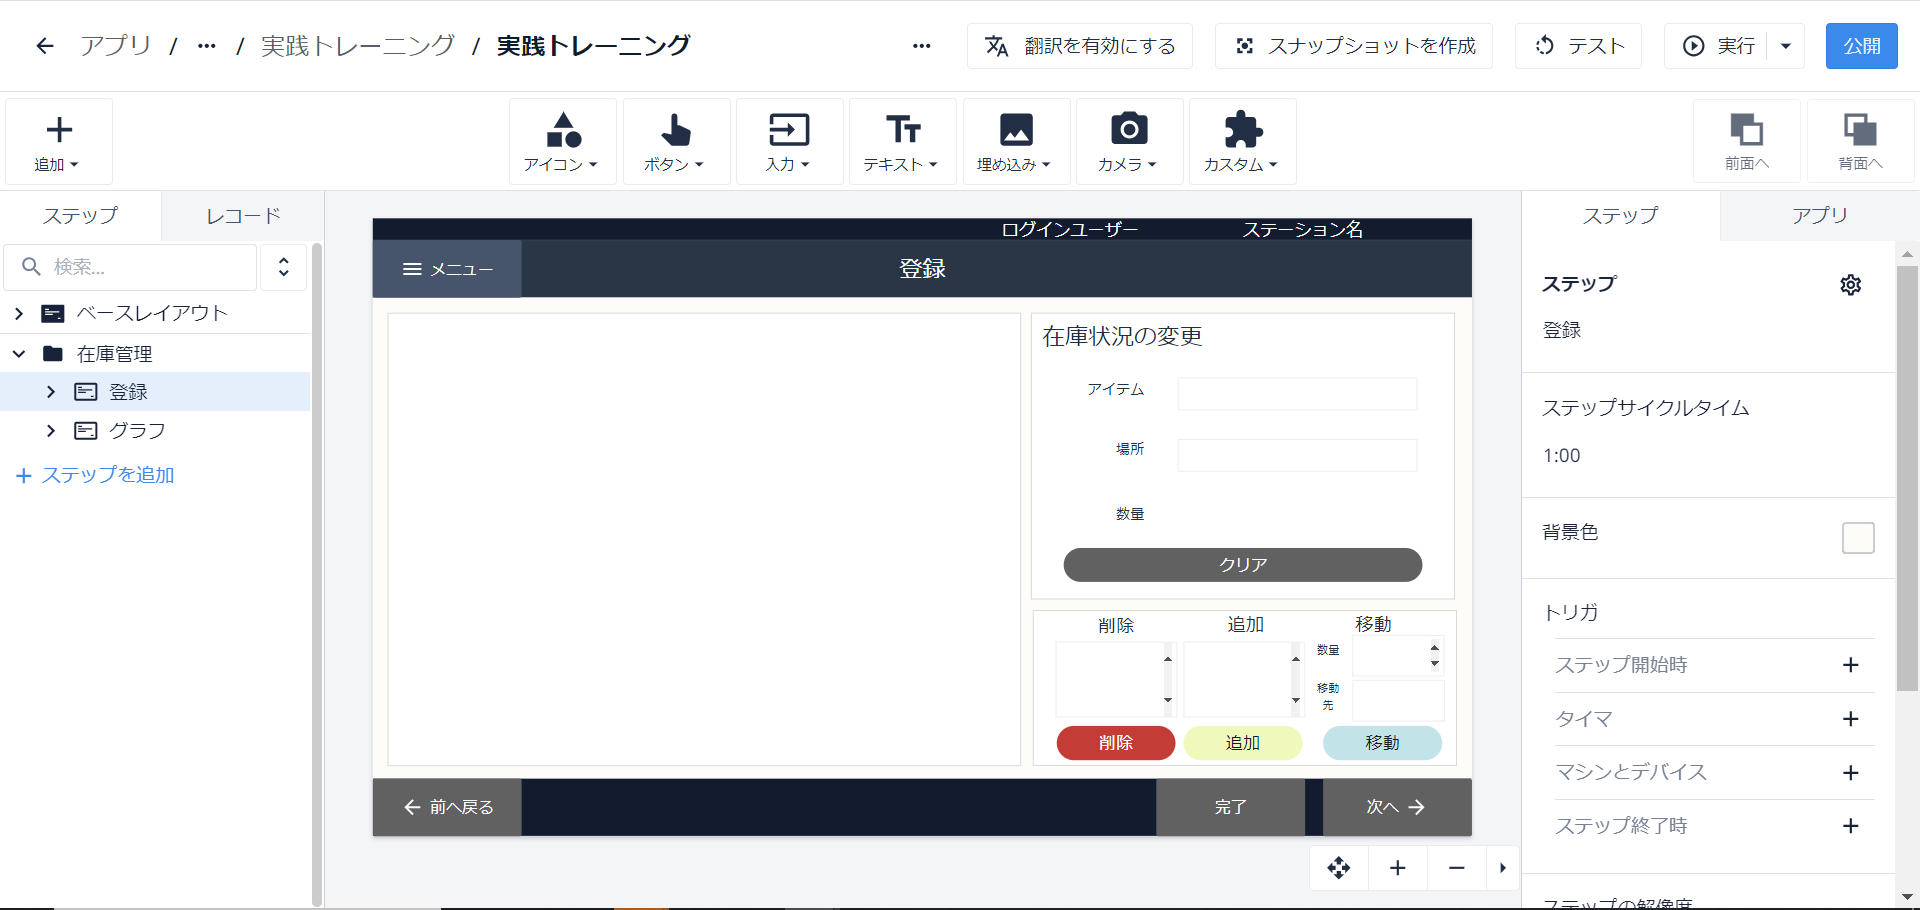Click the step 検索 search field

[x=131, y=267]
